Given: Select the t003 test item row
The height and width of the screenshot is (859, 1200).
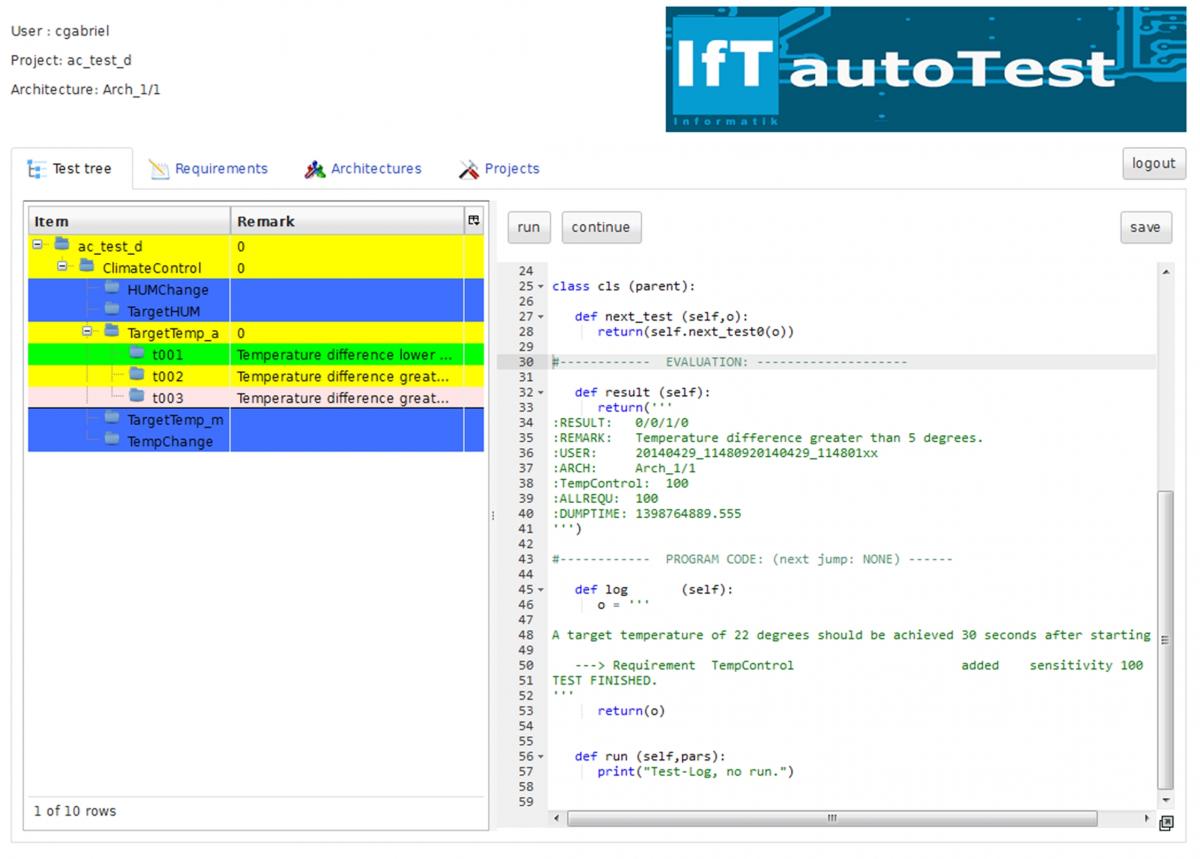Looking at the screenshot, I should pyautogui.click(x=168, y=398).
